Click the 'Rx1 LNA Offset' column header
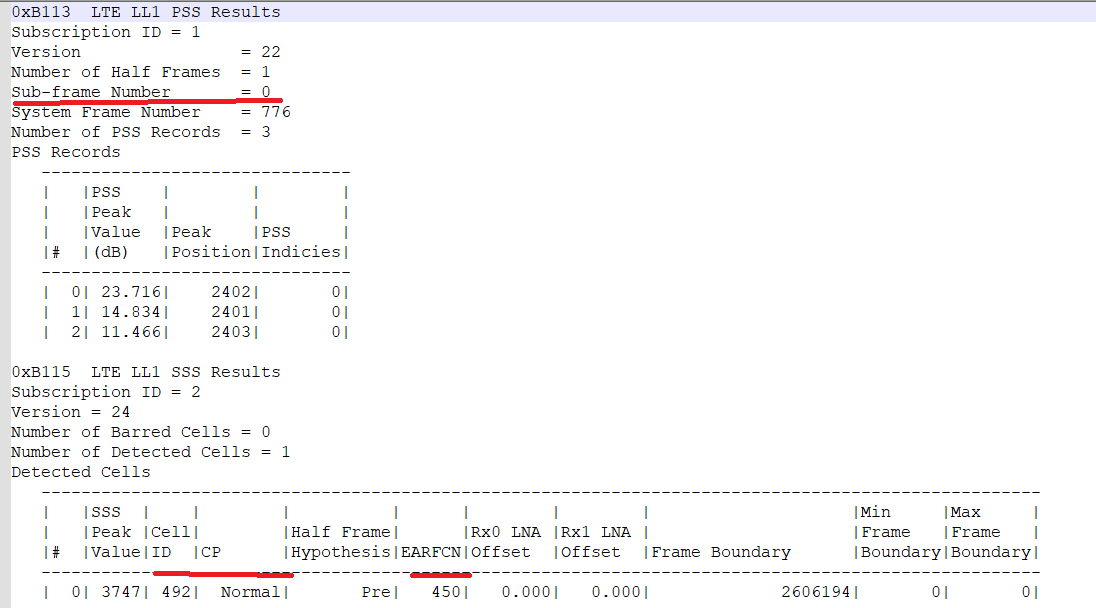This screenshot has width=1096, height=608. pos(596,542)
